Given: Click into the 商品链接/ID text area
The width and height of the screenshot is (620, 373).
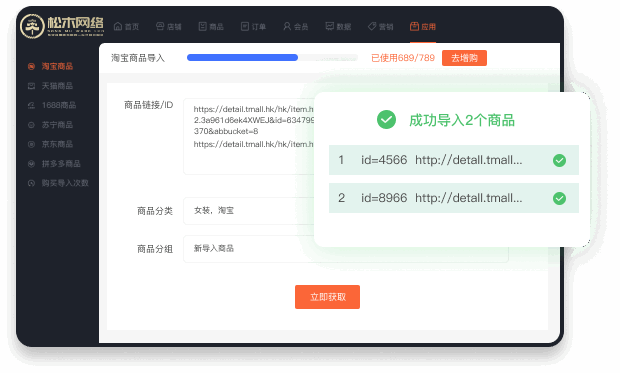Looking at the screenshot, I should click(249, 136).
